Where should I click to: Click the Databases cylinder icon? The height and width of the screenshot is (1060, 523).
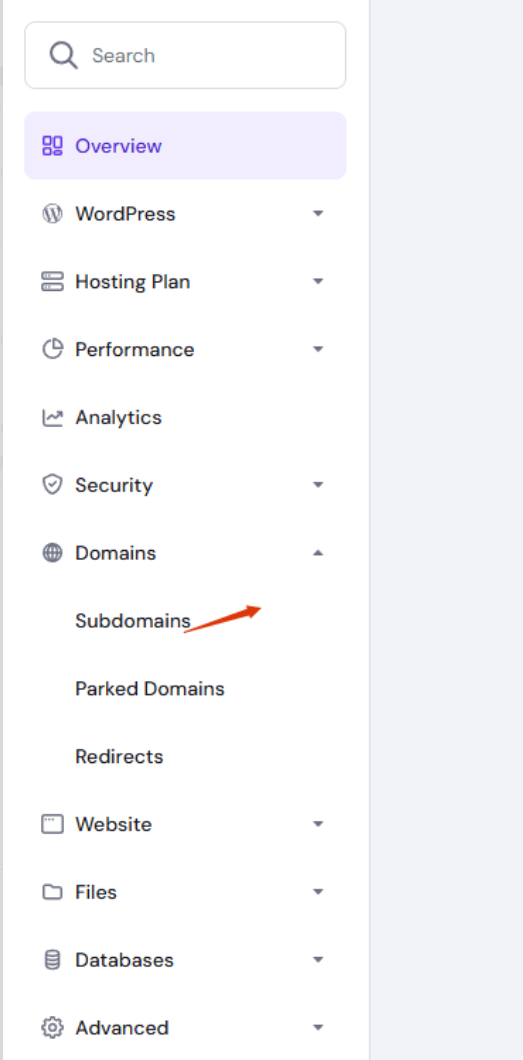[x=52, y=960]
